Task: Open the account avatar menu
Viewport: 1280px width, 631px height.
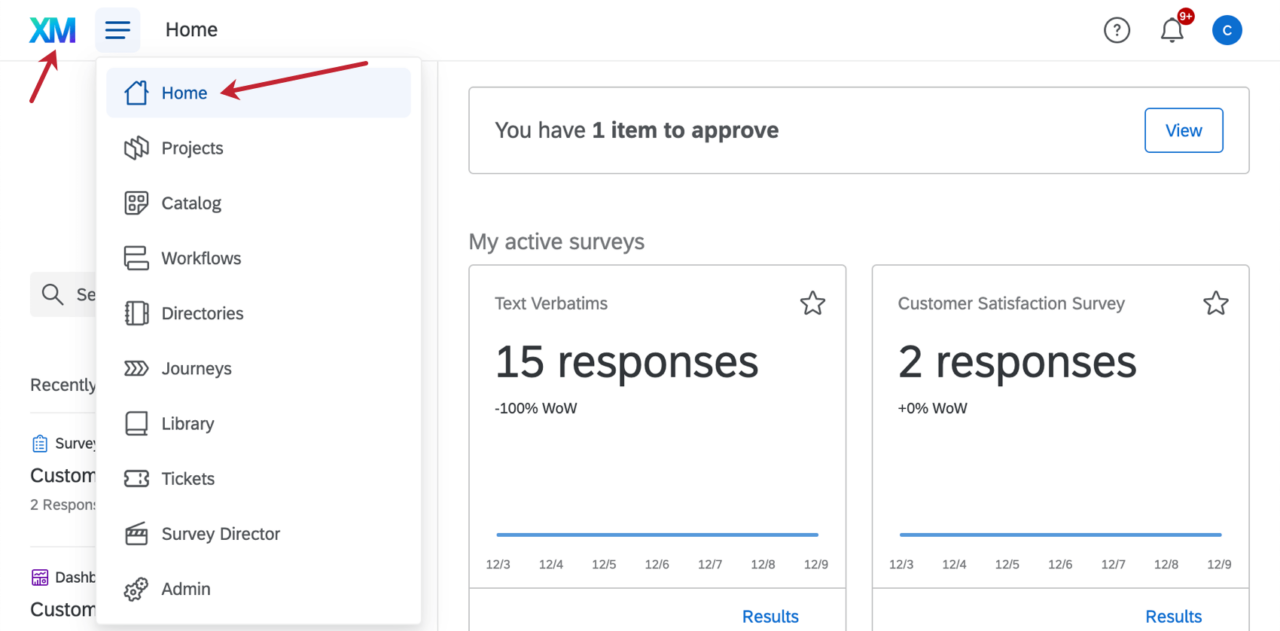Action: tap(1227, 30)
